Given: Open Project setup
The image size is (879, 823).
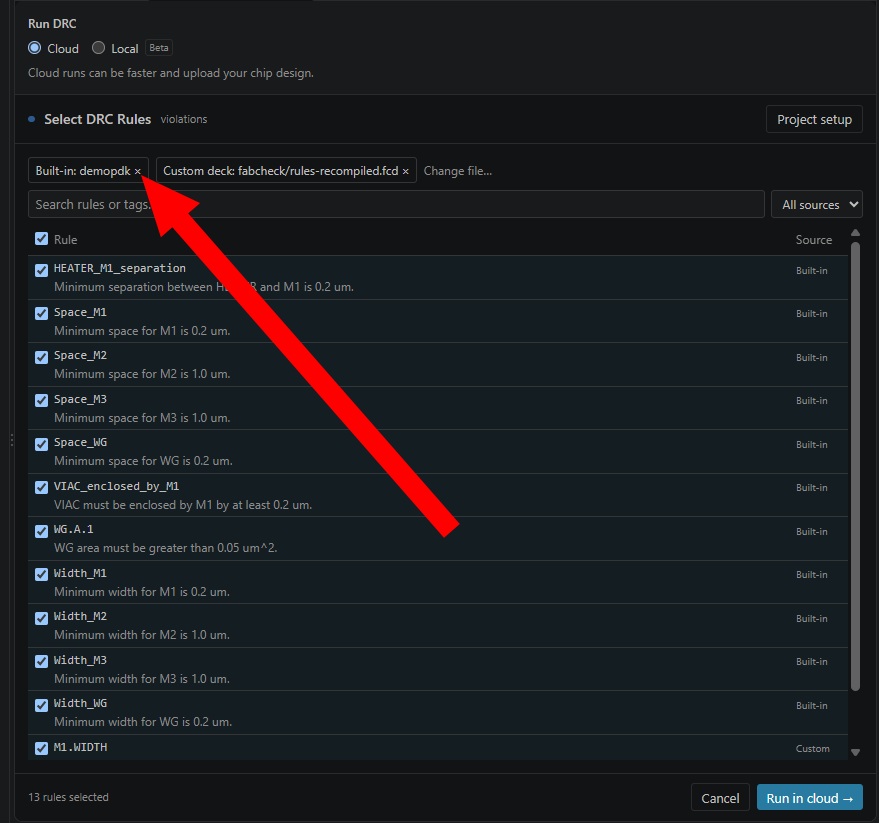Looking at the screenshot, I should tap(814, 119).
